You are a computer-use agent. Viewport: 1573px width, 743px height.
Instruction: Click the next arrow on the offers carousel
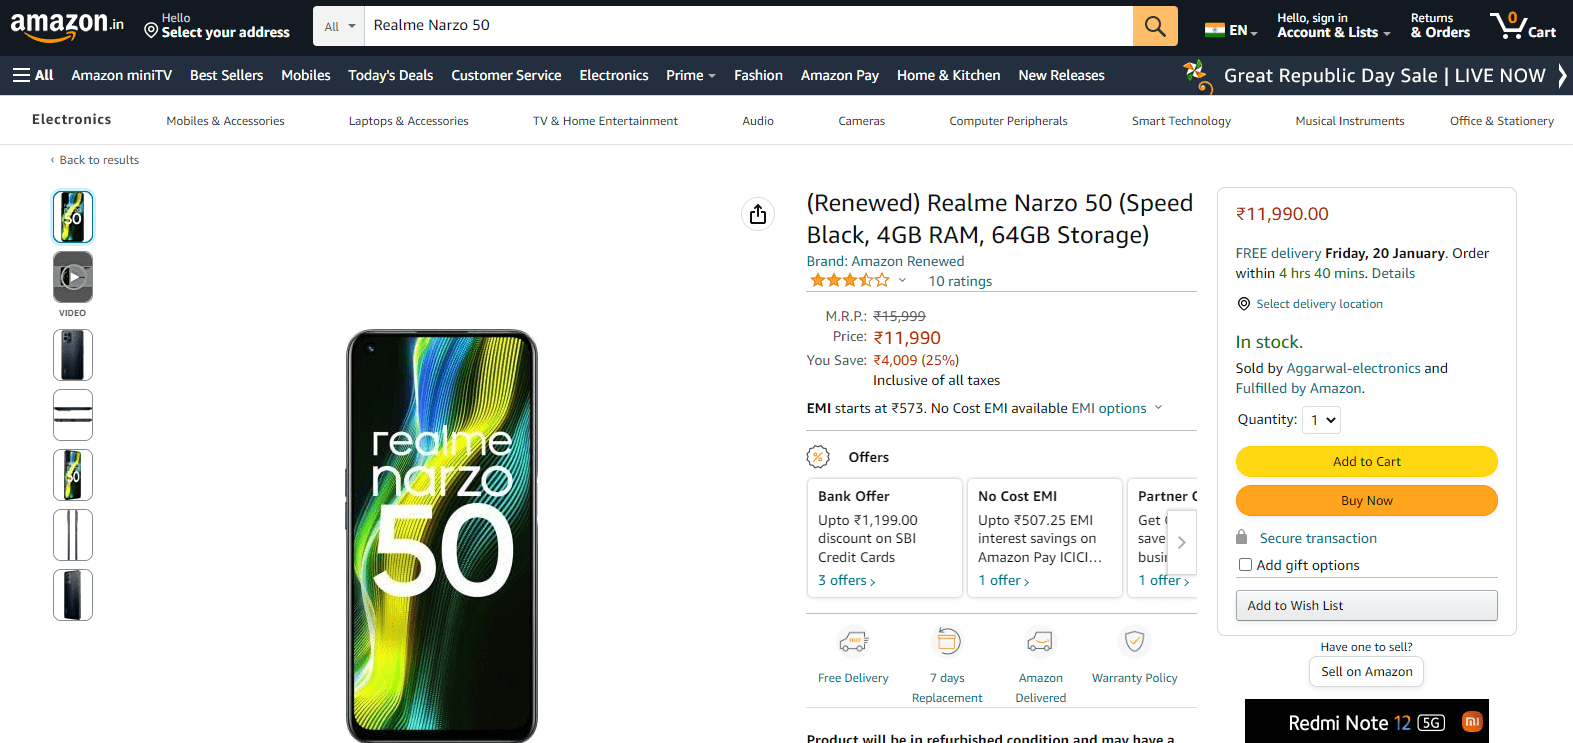1181,541
